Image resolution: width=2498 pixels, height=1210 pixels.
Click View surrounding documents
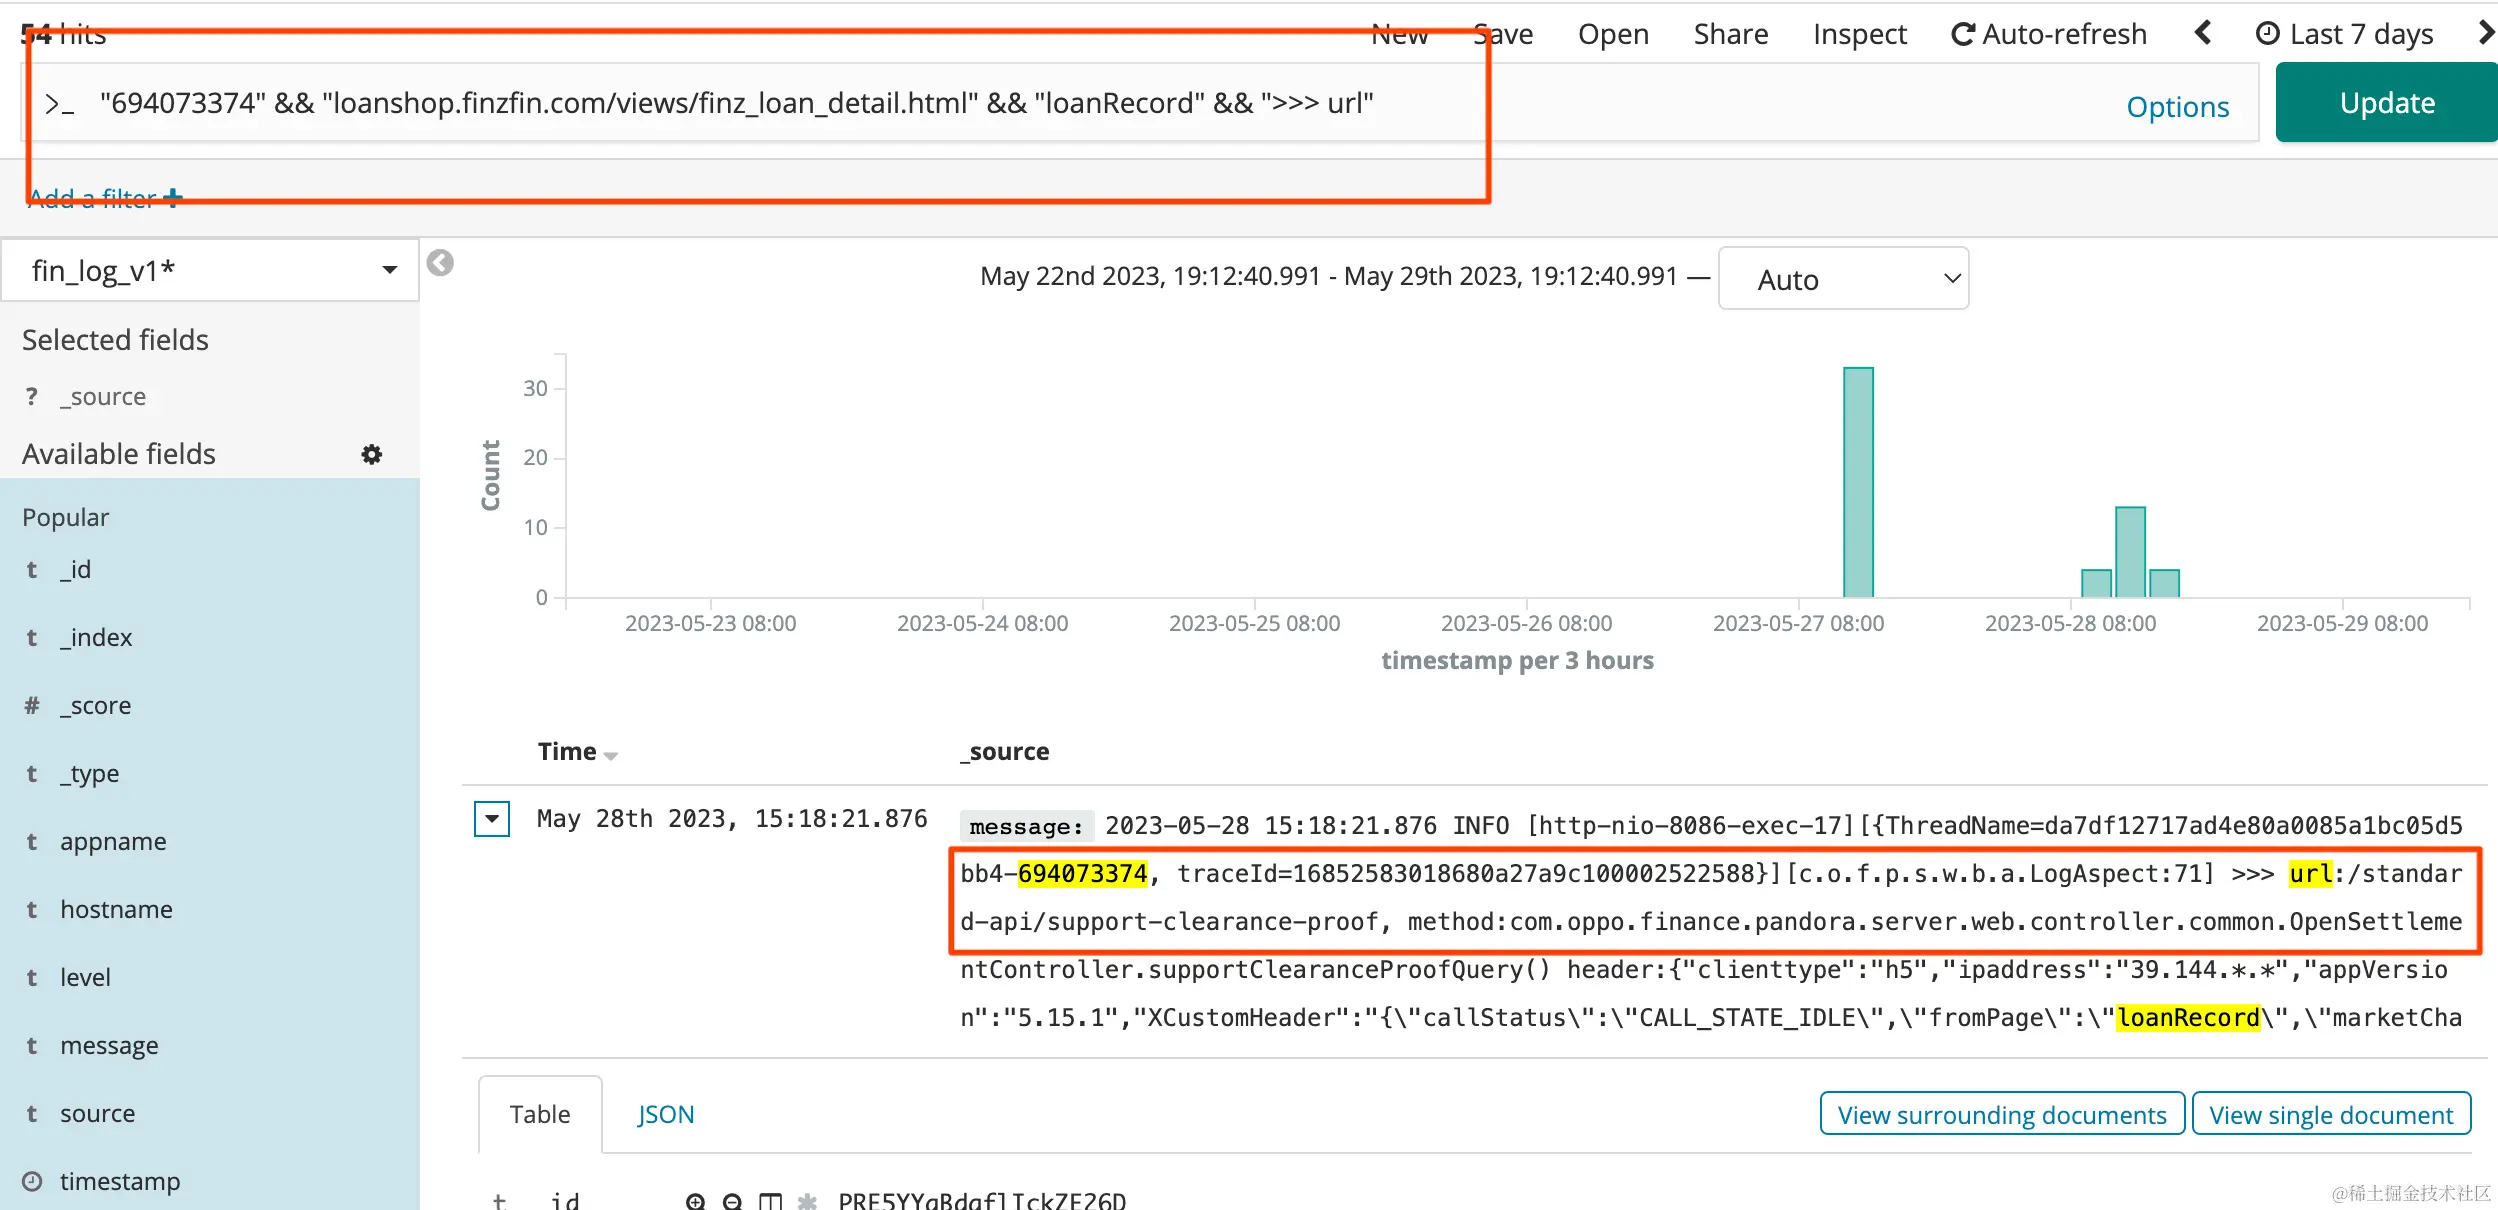point(2001,1114)
